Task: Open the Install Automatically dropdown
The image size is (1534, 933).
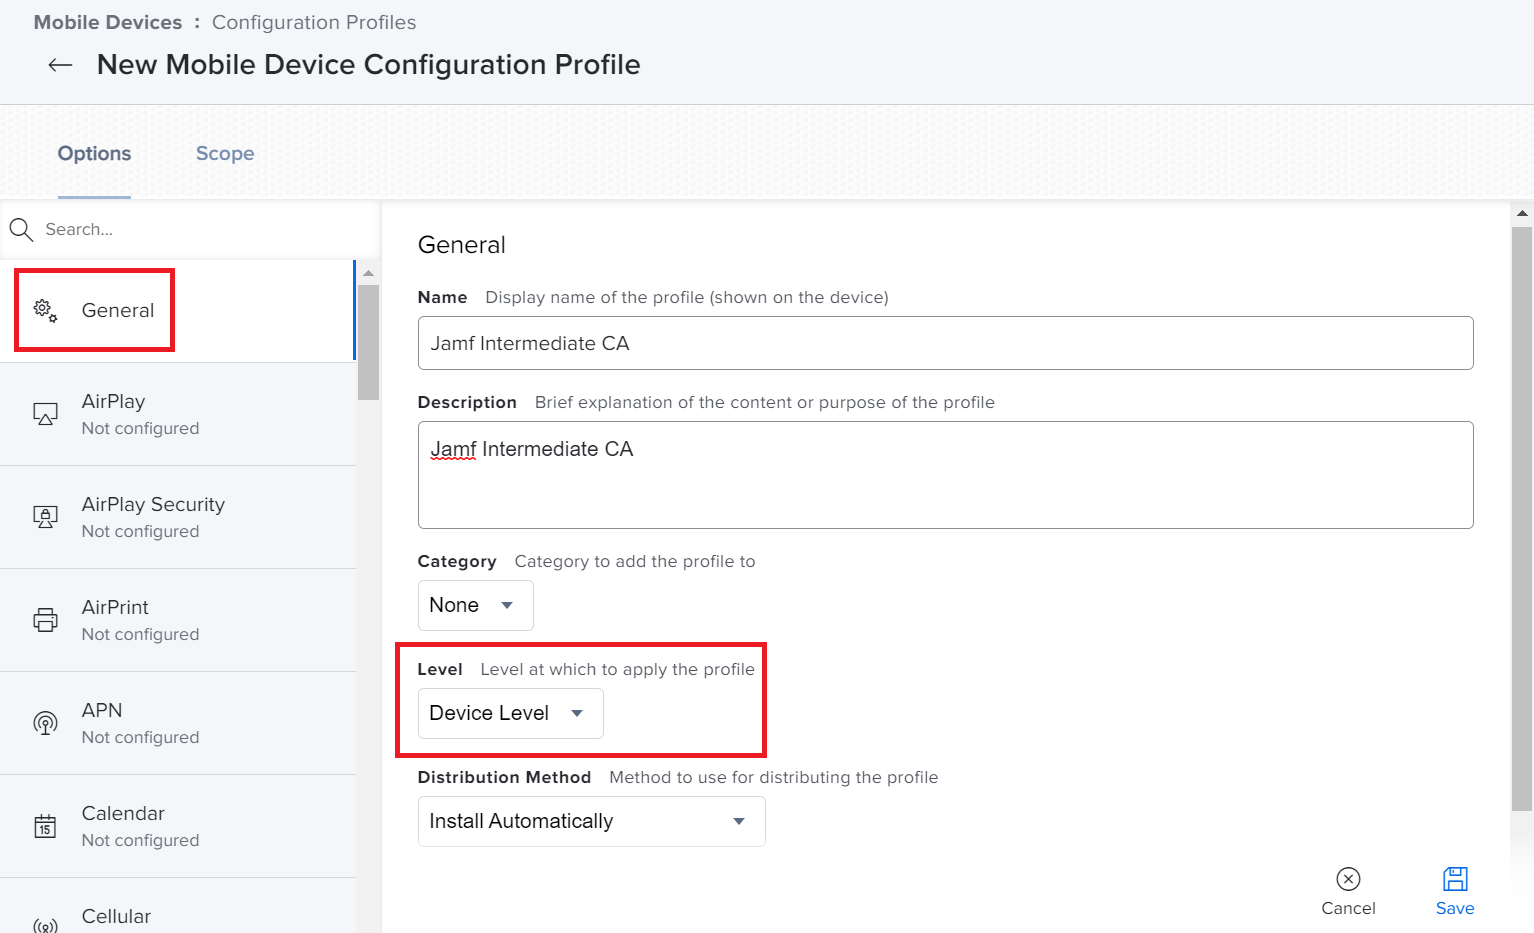Action: pyautogui.click(x=591, y=821)
